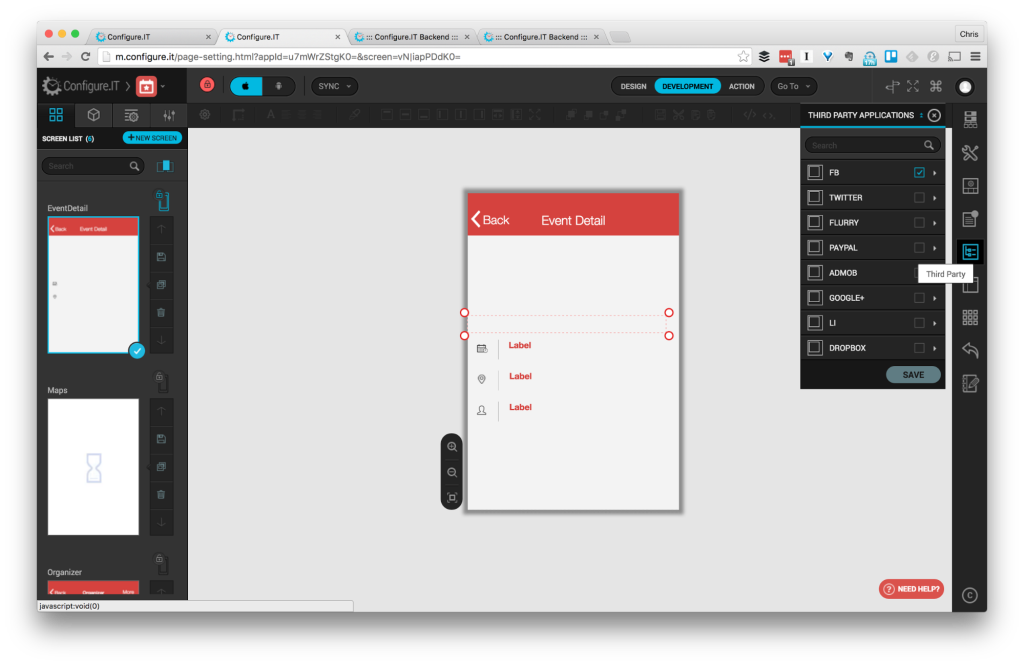
Task: Enable the Twitter checkbox
Action: coord(919,198)
